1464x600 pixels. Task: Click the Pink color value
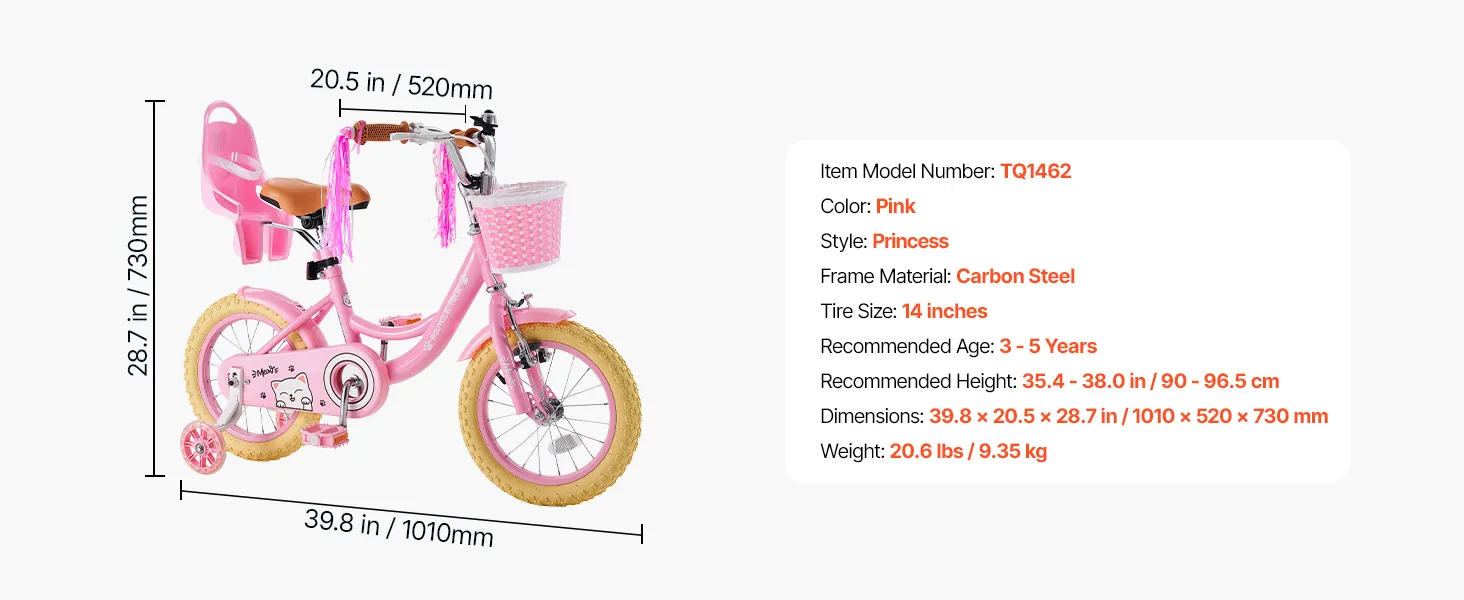896,206
